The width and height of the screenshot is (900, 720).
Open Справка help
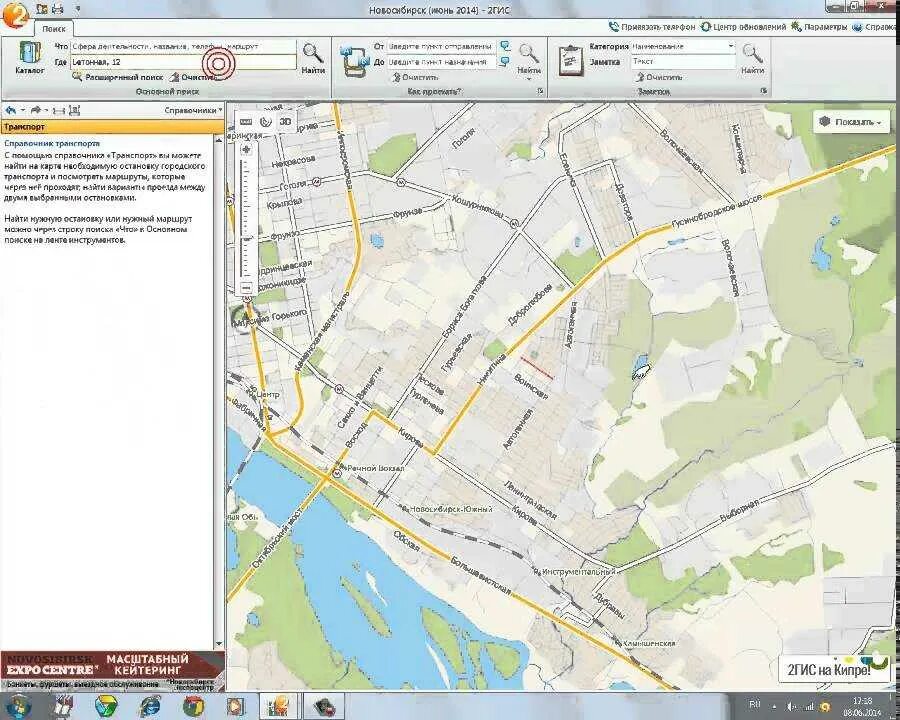click(875, 27)
